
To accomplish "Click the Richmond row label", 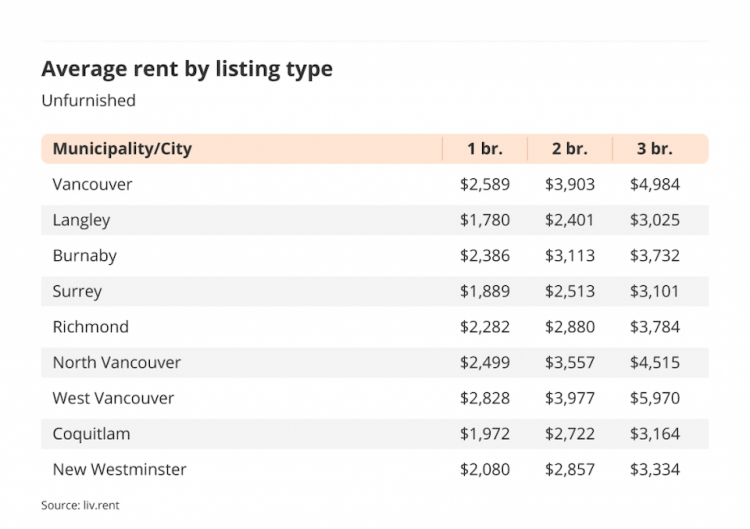I will [91, 327].
